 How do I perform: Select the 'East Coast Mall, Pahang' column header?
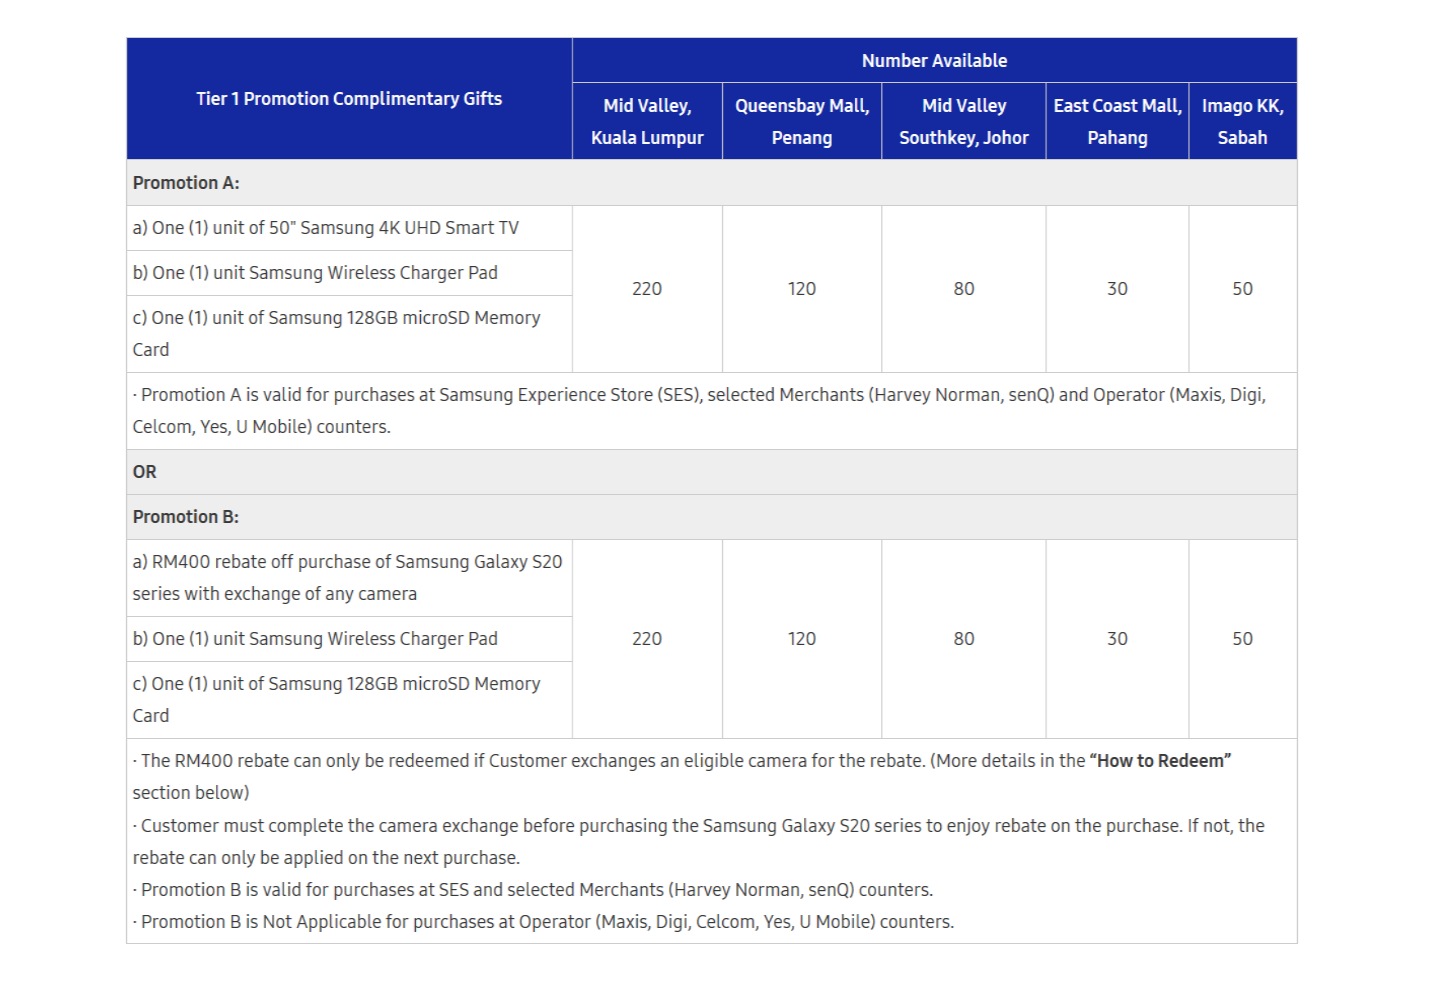tap(1117, 121)
